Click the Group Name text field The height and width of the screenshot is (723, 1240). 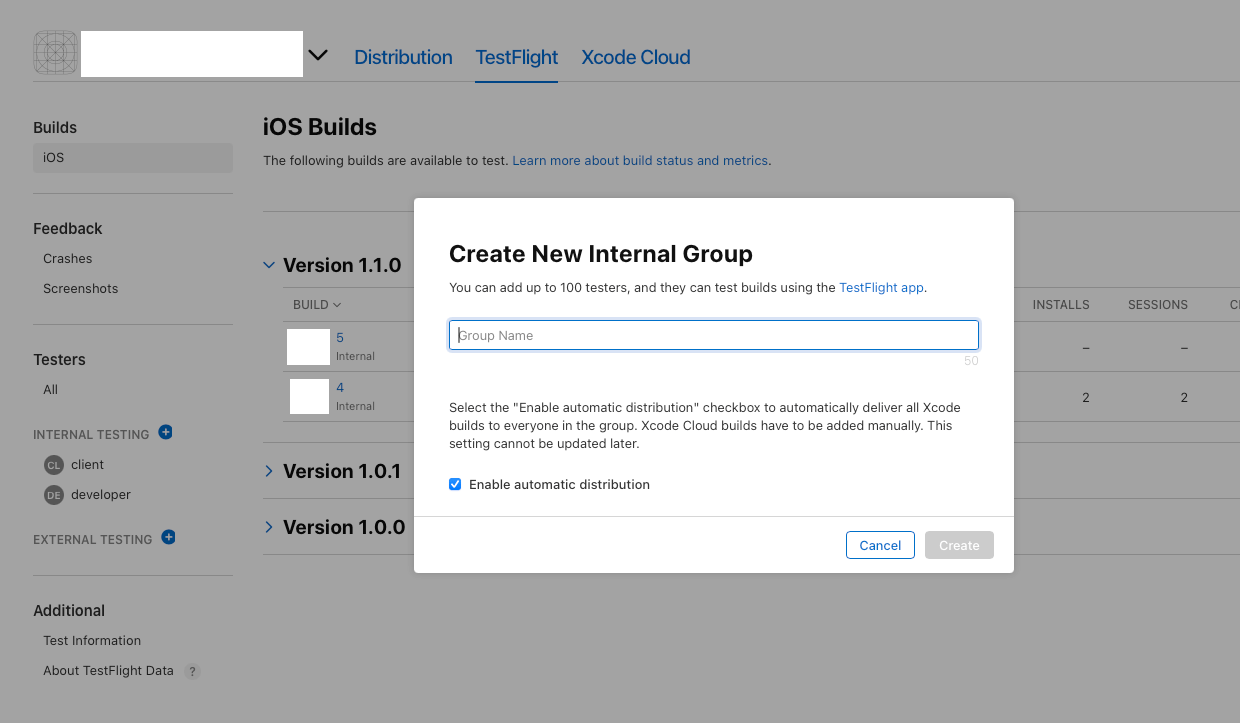(x=713, y=335)
